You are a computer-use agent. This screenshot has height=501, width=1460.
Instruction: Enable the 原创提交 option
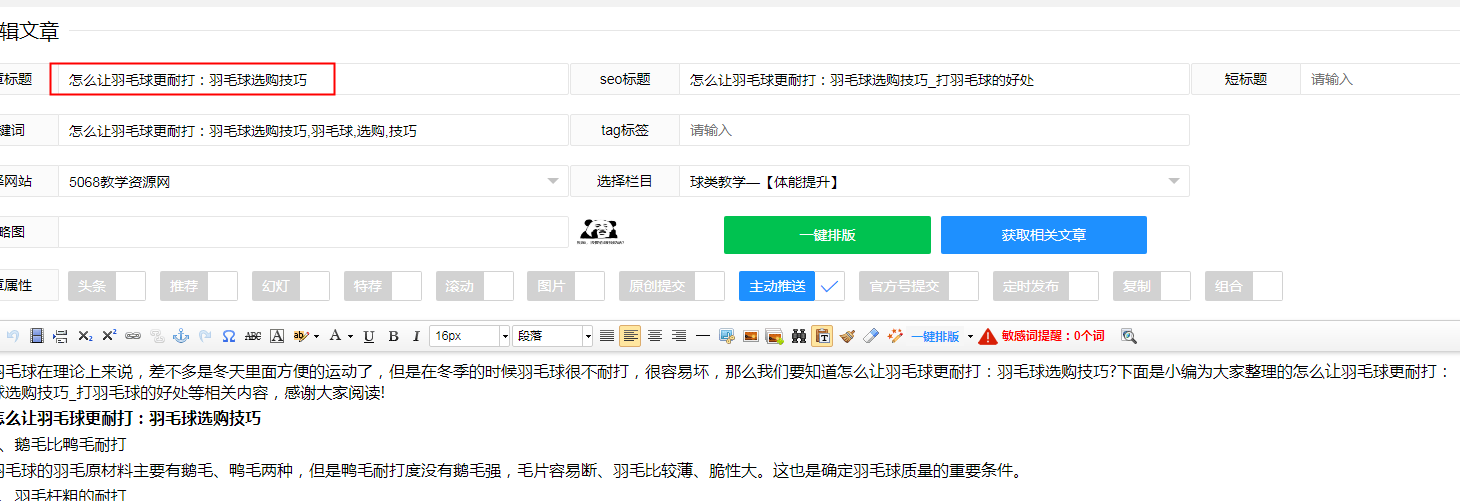tap(710, 286)
